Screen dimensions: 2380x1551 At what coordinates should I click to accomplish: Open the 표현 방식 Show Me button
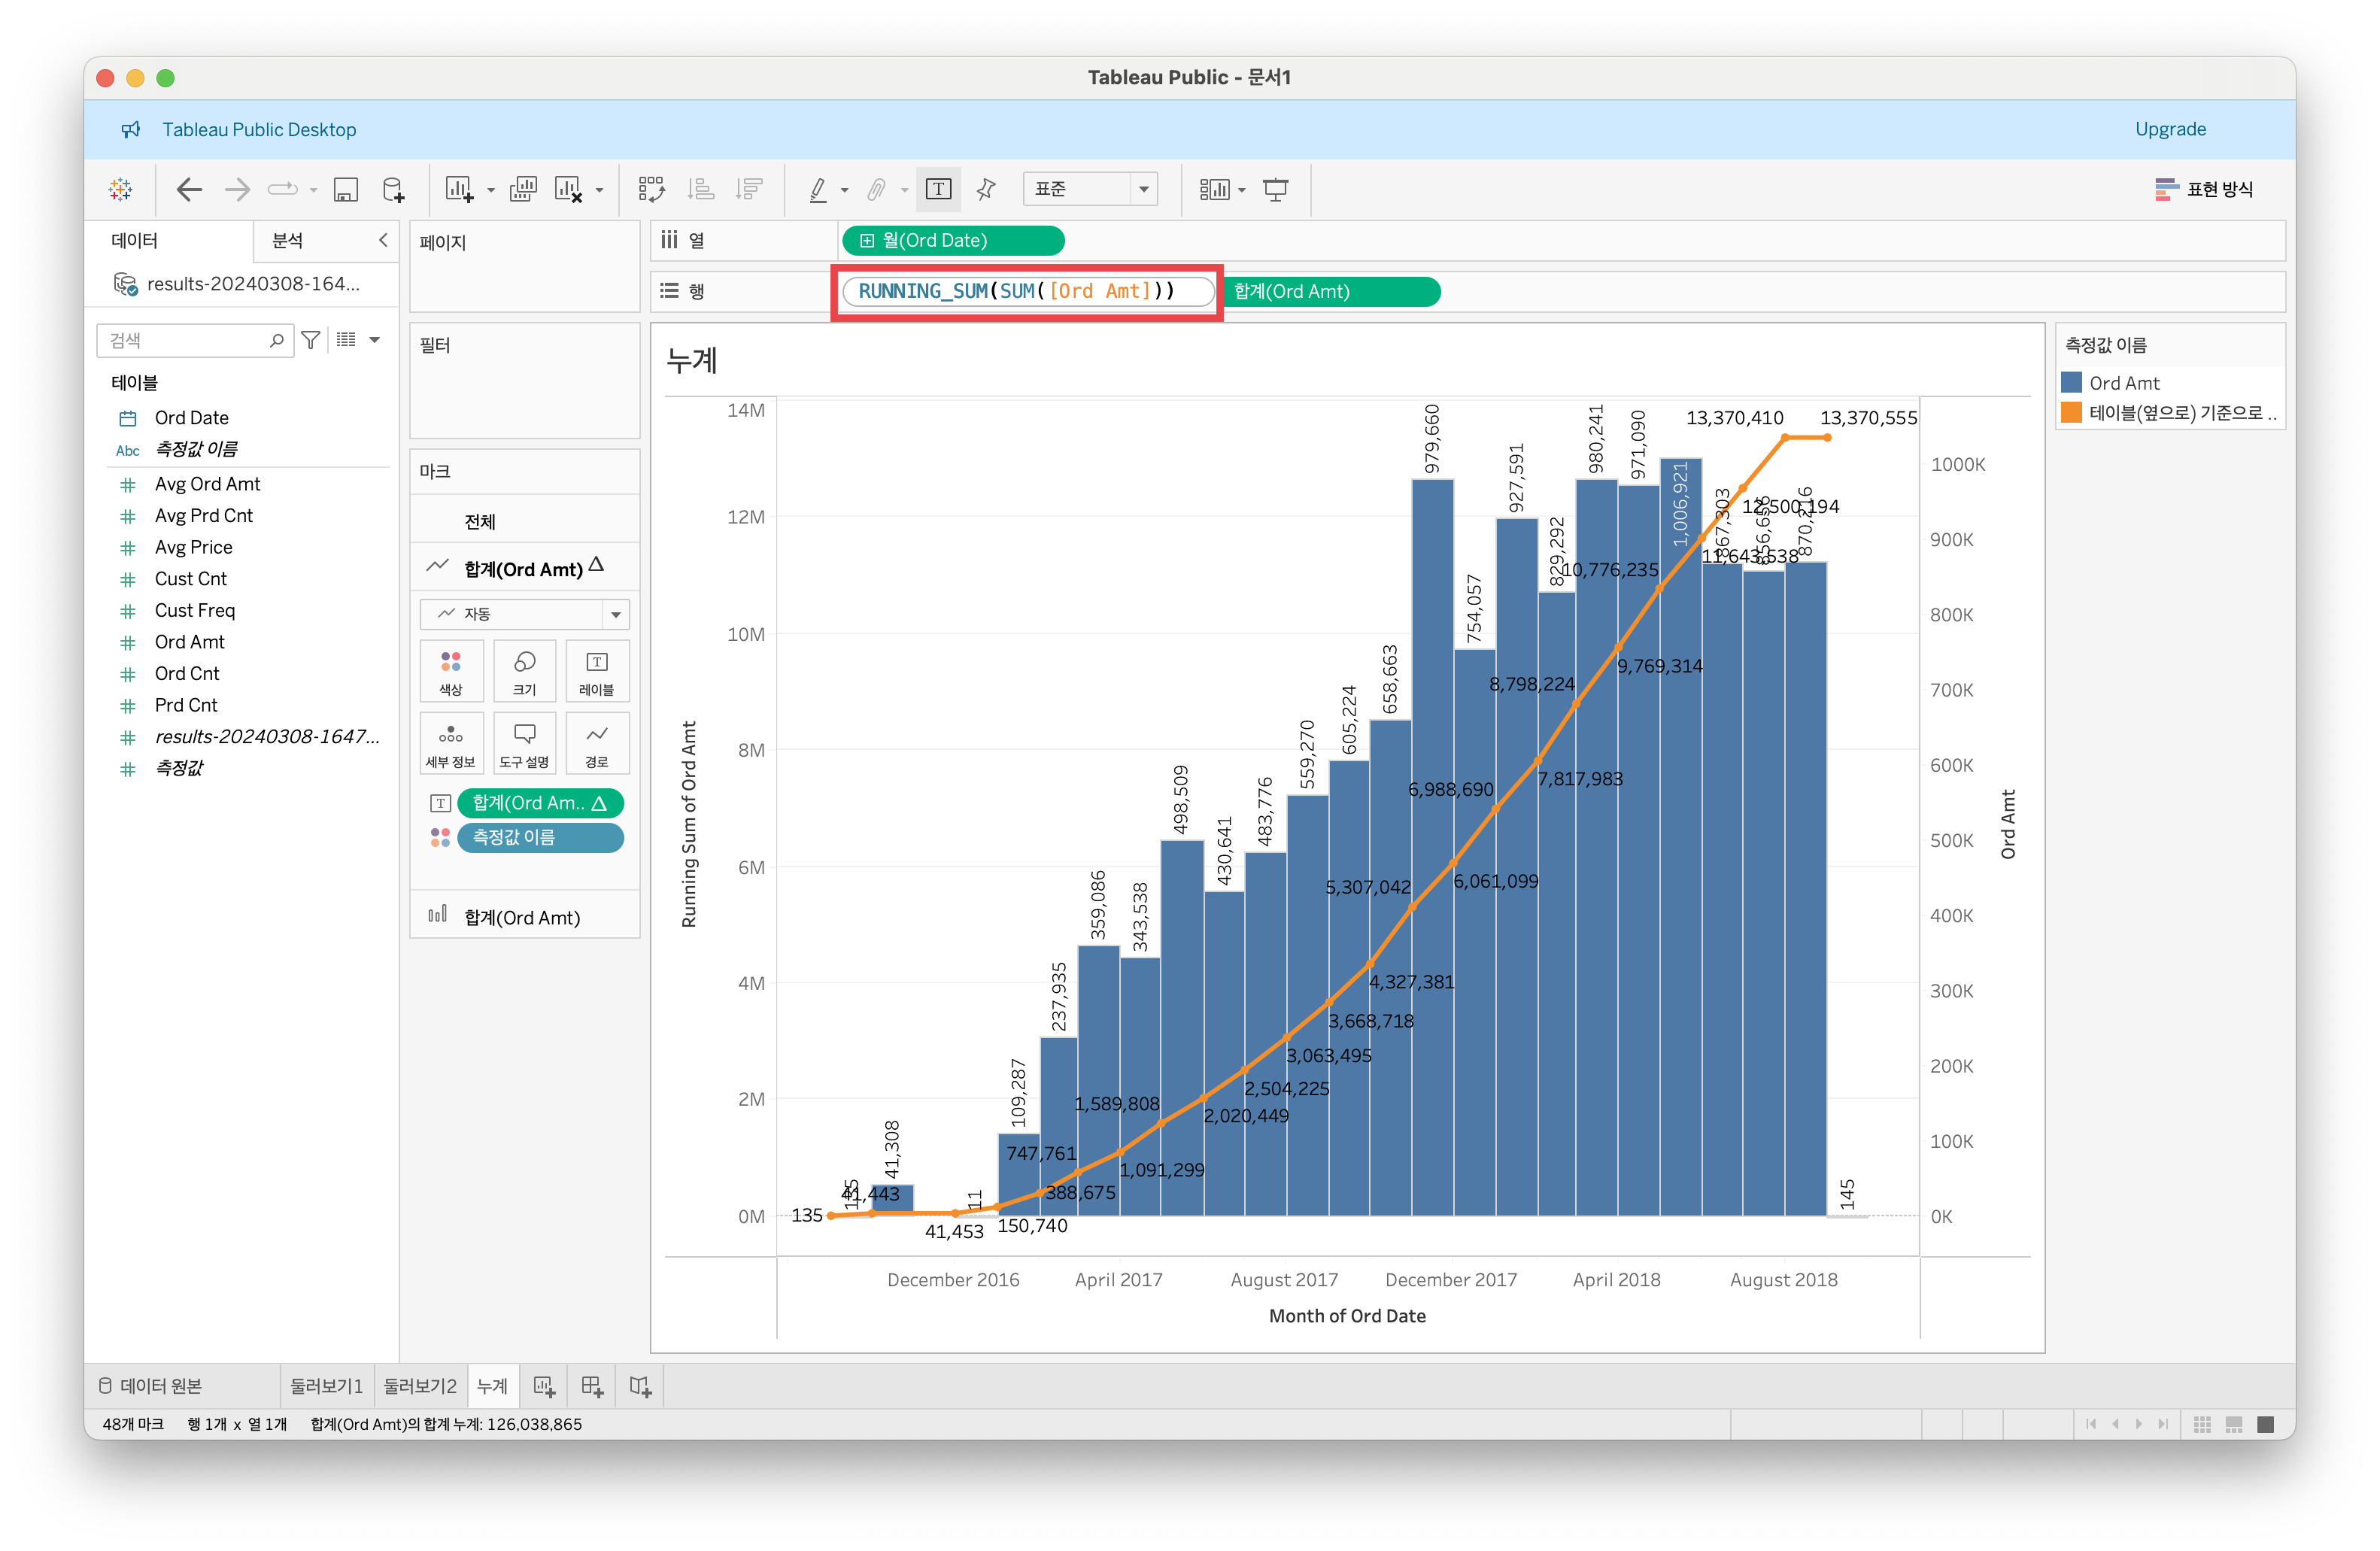(2204, 189)
